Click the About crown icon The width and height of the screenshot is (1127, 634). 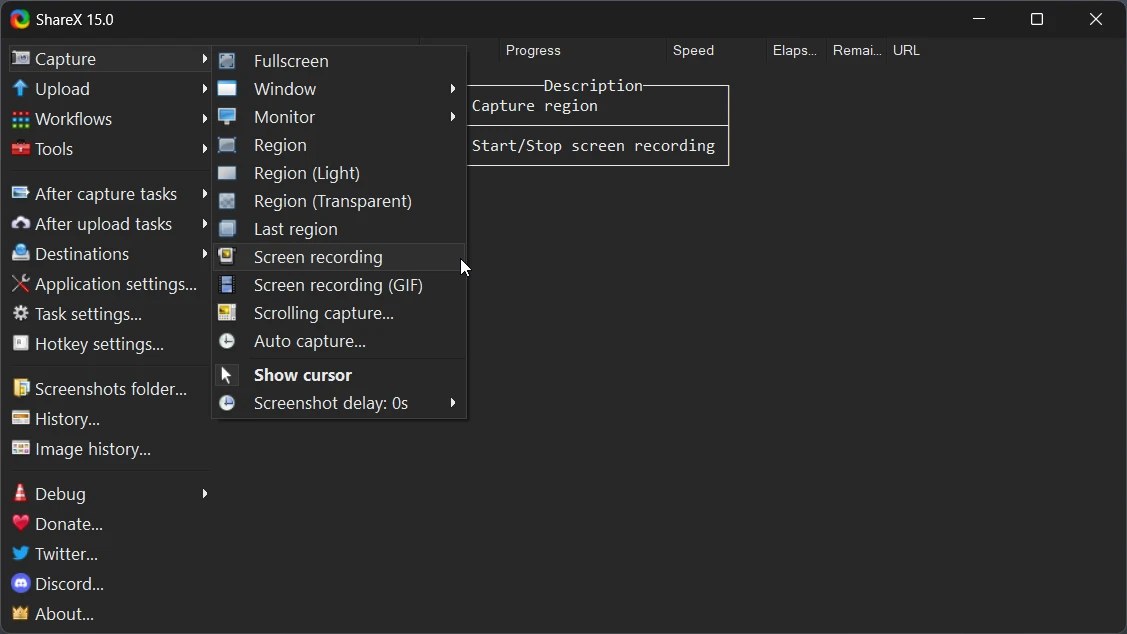pyautogui.click(x=21, y=613)
